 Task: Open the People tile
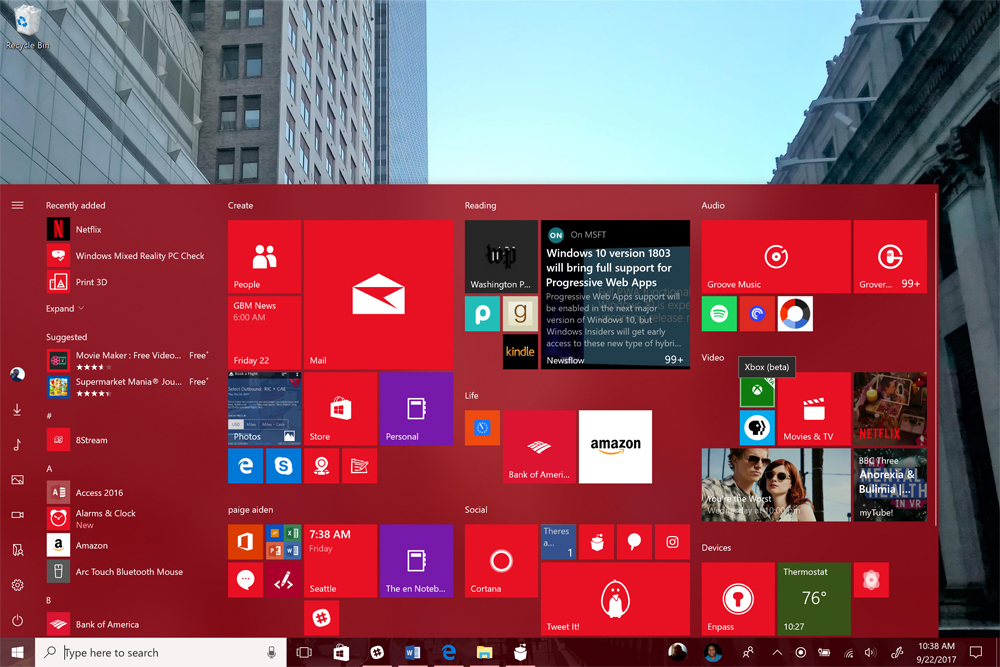pos(264,256)
